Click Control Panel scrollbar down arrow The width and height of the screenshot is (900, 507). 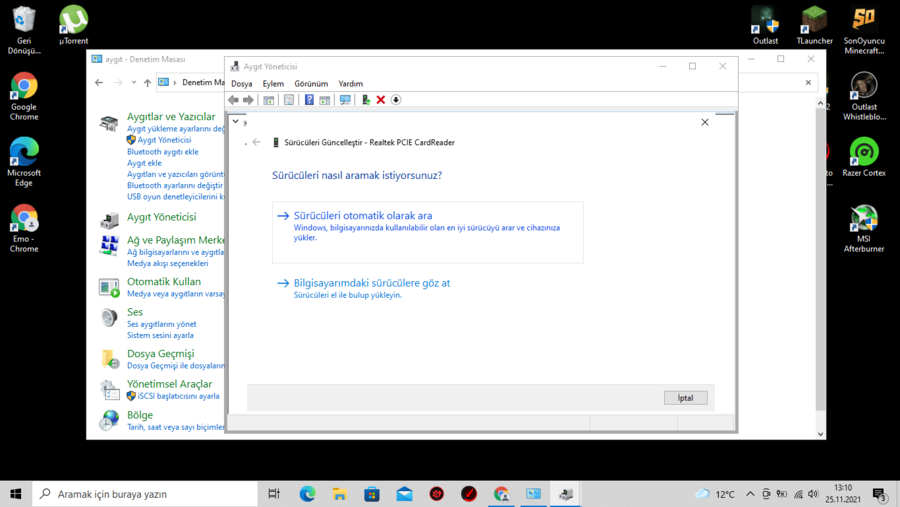coord(820,434)
